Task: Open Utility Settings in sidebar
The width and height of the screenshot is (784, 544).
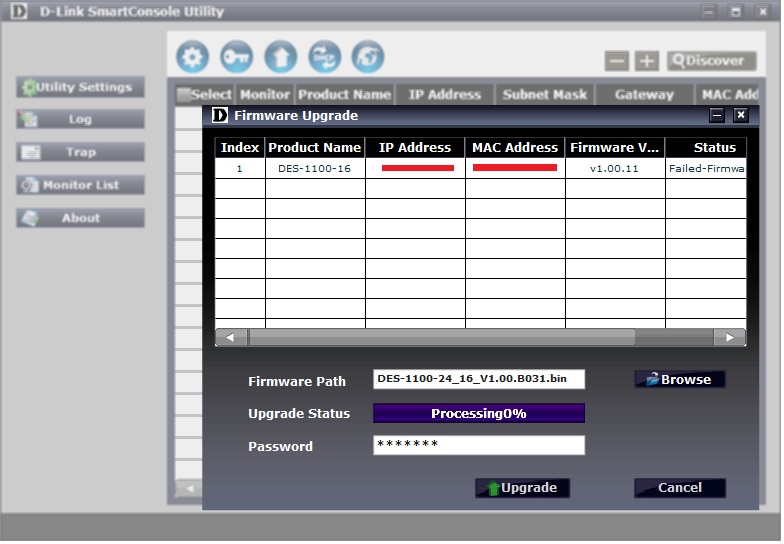Action: click(80, 87)
